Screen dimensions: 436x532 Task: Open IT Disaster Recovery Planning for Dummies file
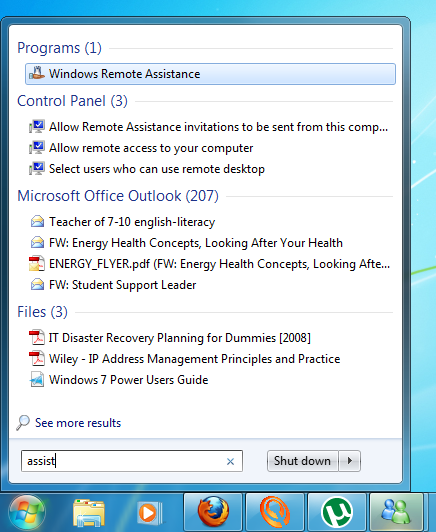pyautogui.click(x=179, y=338)
